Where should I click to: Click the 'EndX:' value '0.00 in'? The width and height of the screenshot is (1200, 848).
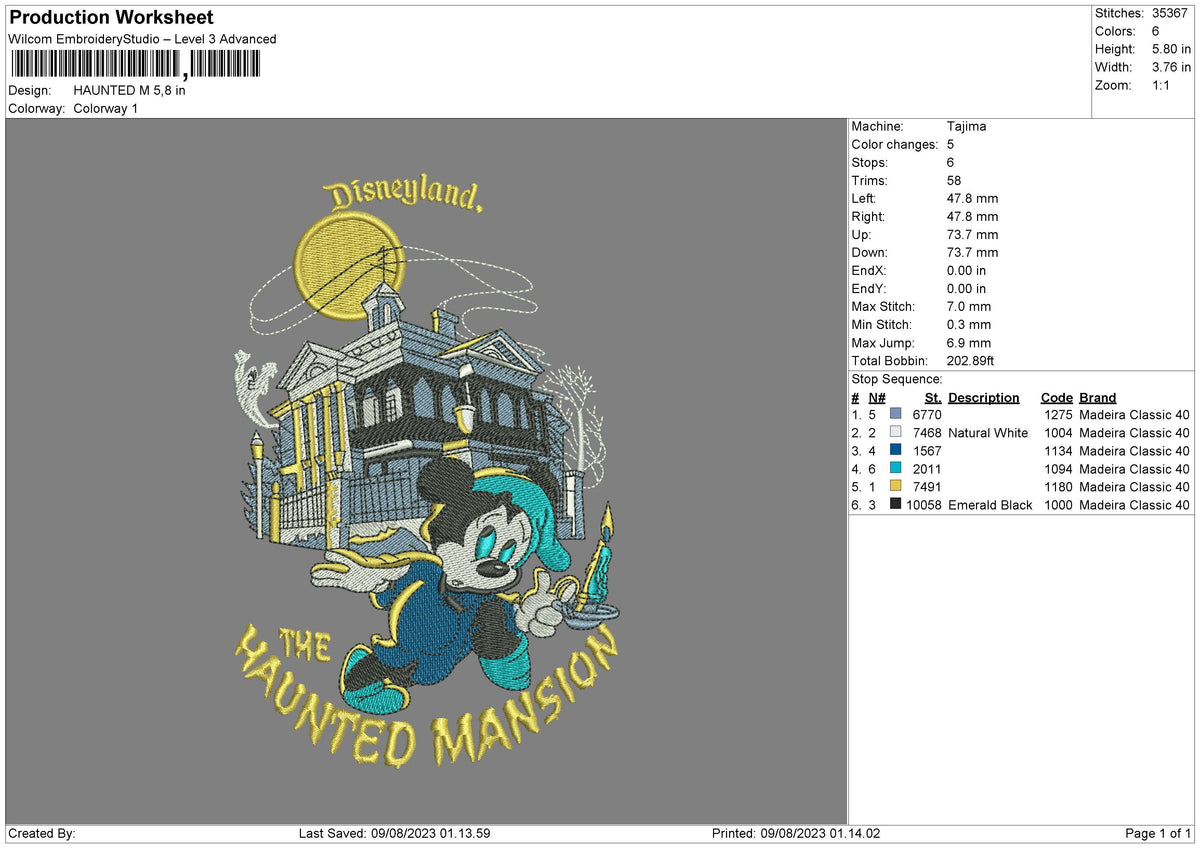click(x=966, y=271)
